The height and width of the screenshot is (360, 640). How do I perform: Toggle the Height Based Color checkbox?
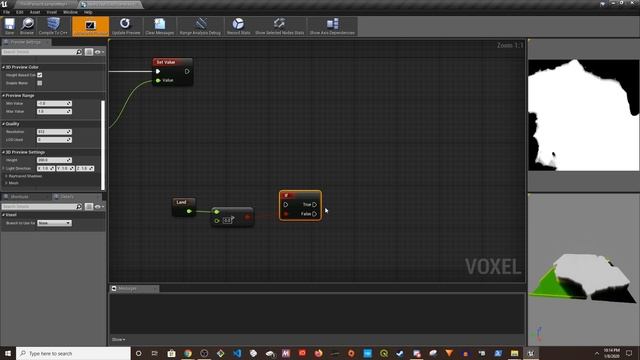pyautogui.click(x=40, y=75)
